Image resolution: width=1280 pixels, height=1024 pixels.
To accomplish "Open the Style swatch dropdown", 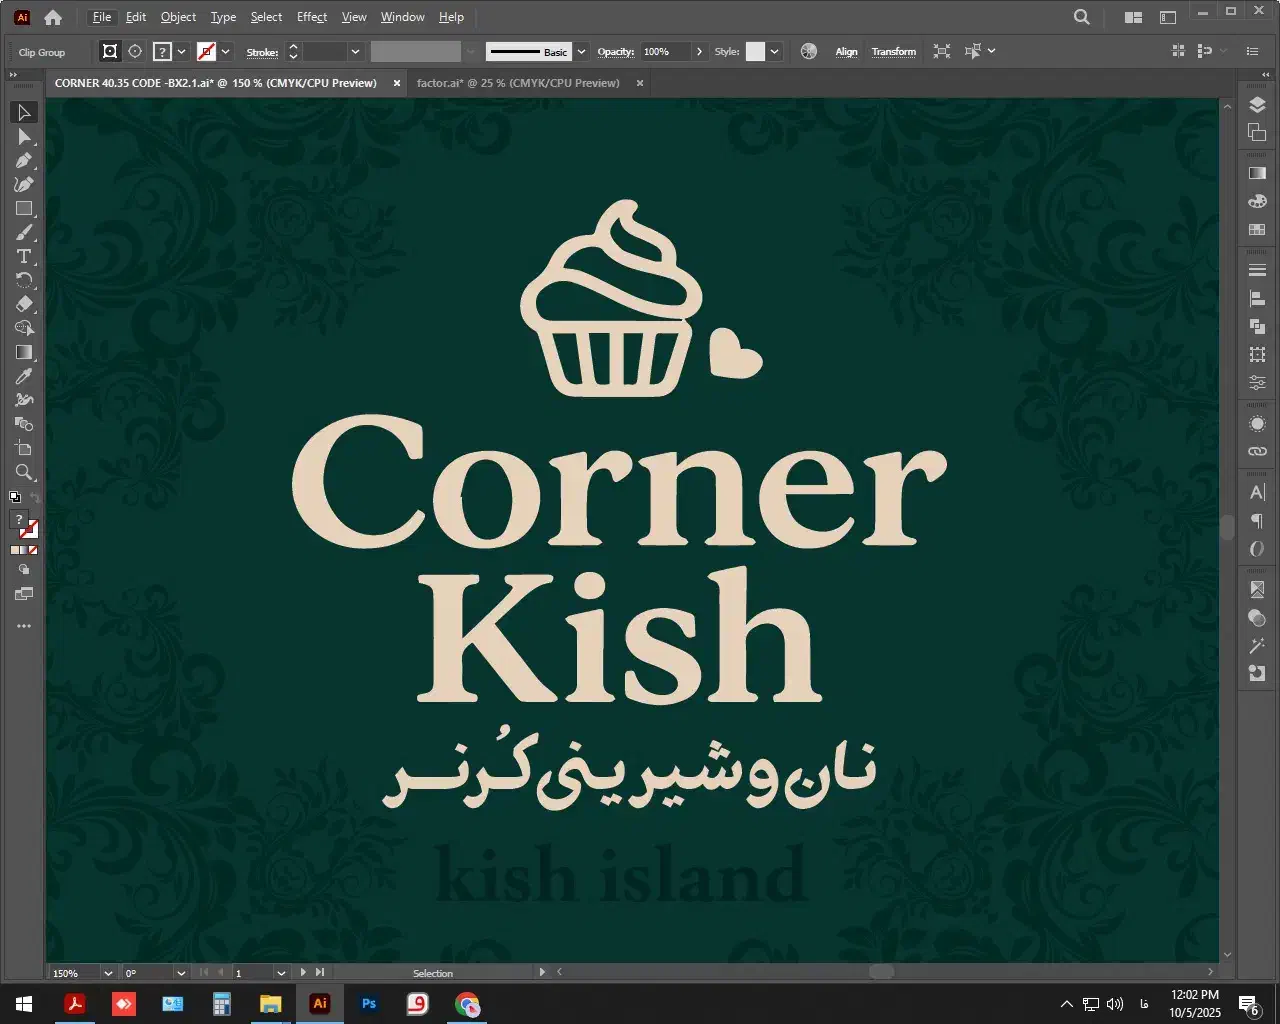I will click(774, 52).
